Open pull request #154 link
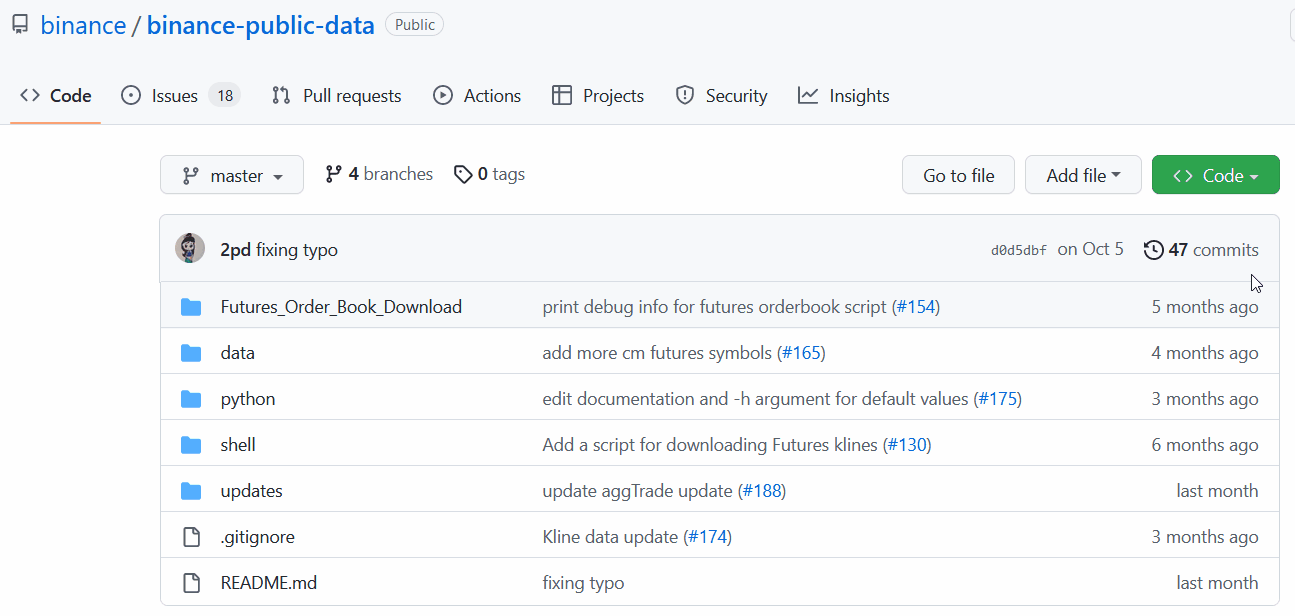Screen dimensions: 1295x616 917,307
